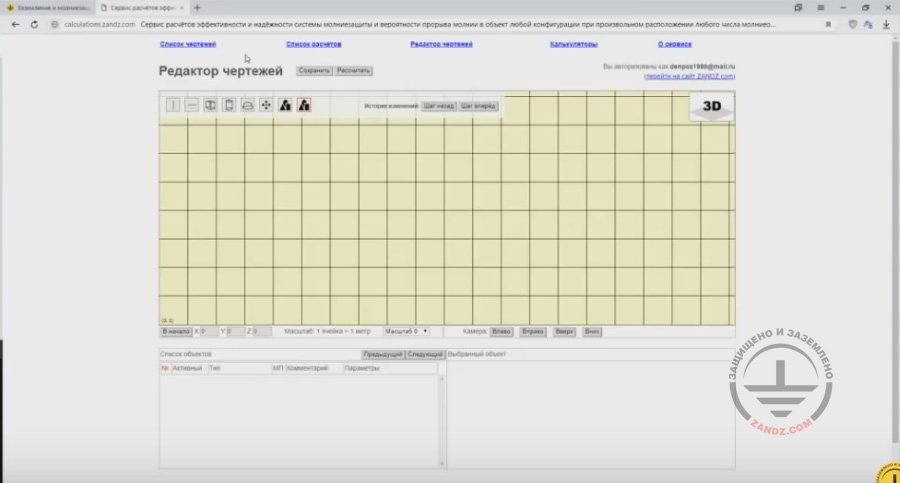The height and width of the screenshot is (483, 900).
Task: Select the box object tool icon
Action: coord(210,105)
